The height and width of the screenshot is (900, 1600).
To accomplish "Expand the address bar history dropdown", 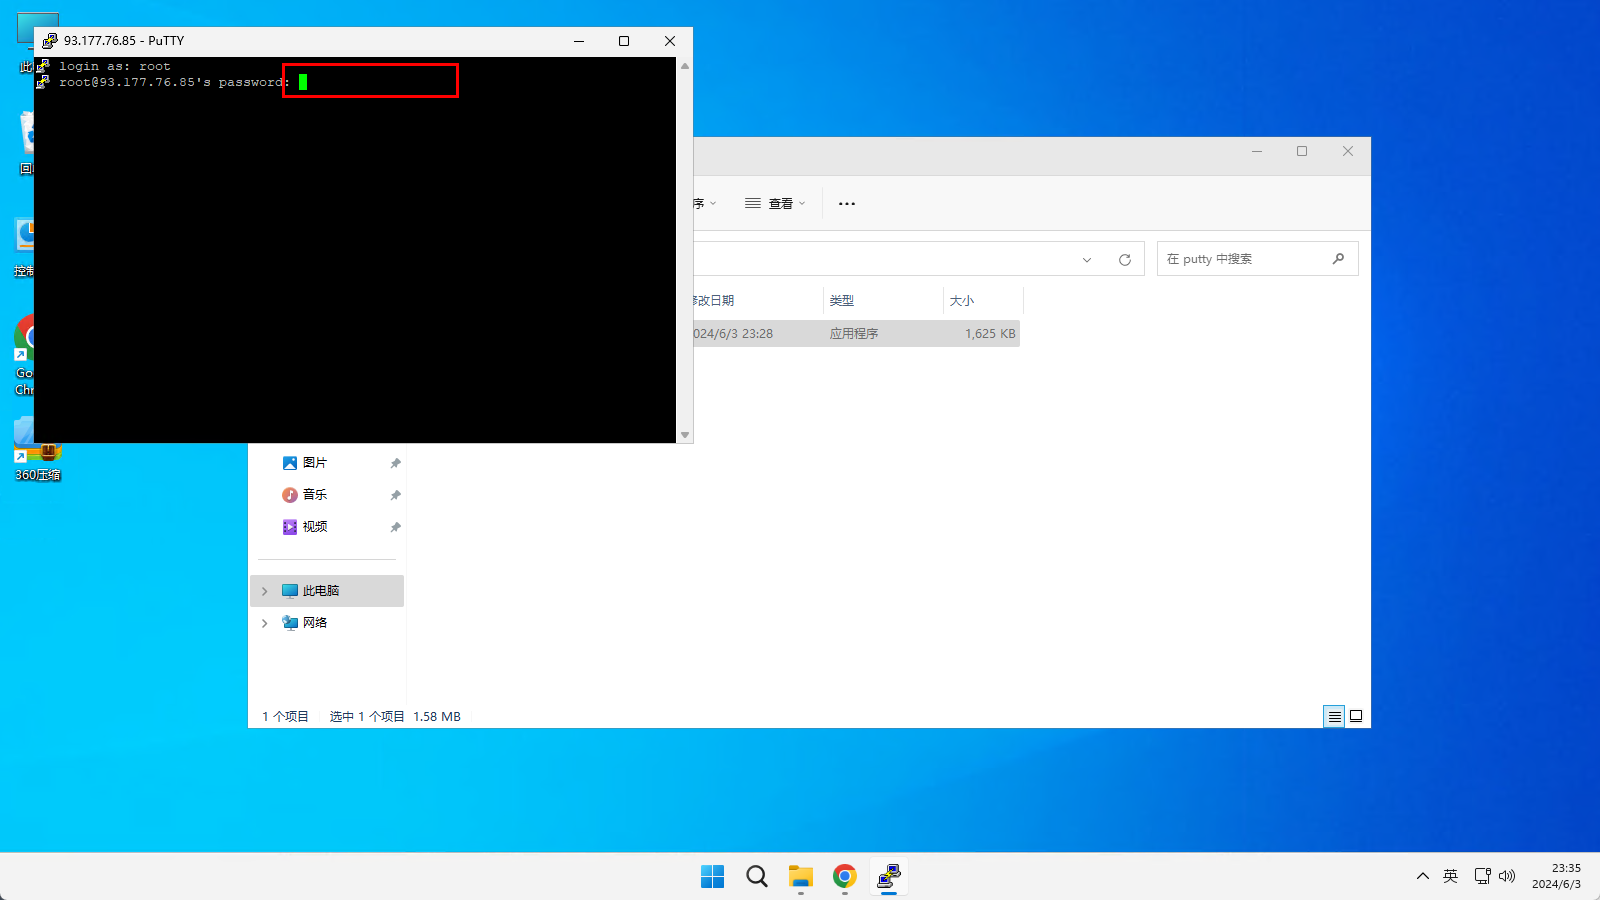I will coord(1087,260).
